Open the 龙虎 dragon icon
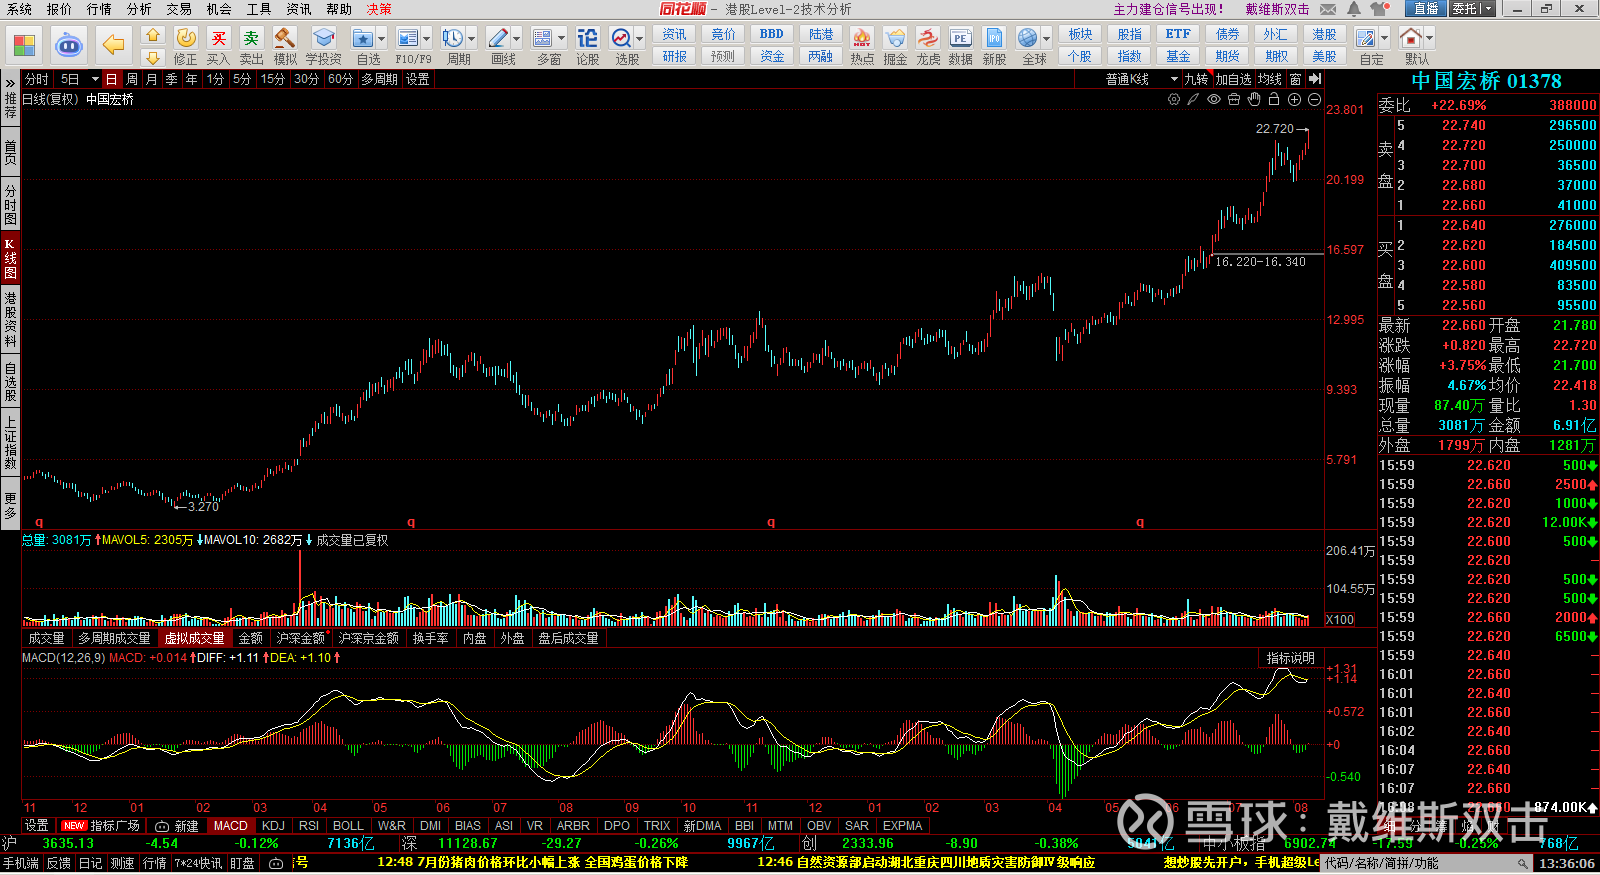This screenshot has width=1600, height=875. tap(928, 38)
